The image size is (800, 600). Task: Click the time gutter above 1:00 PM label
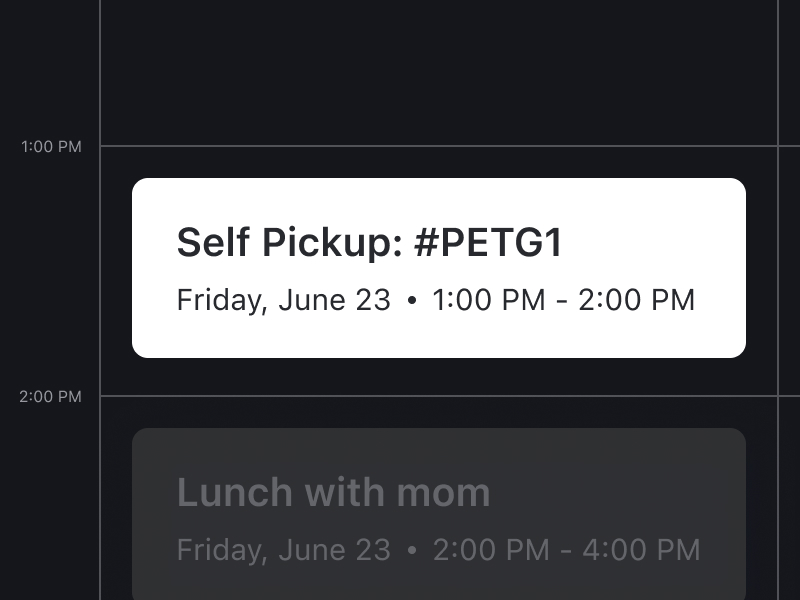coord(50,70)
